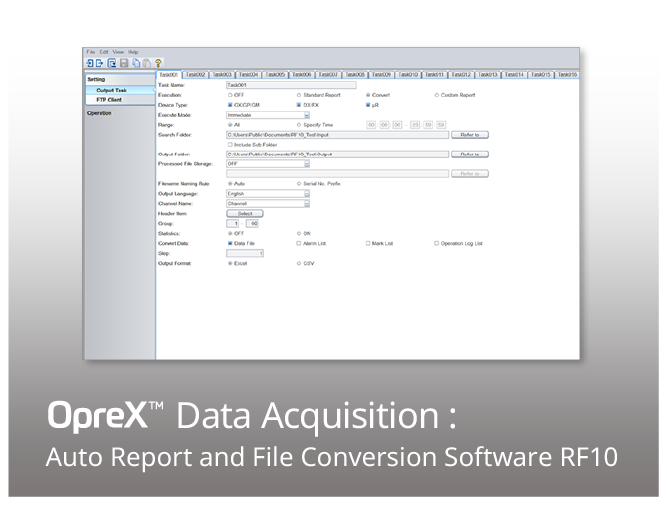Click the export settings toolbar icon
Screen dimensions: 667x505
point(100,63)
